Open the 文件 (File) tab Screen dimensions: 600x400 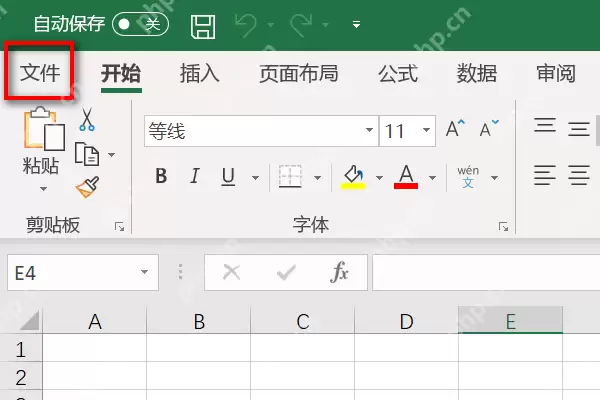tap(40, 73)
